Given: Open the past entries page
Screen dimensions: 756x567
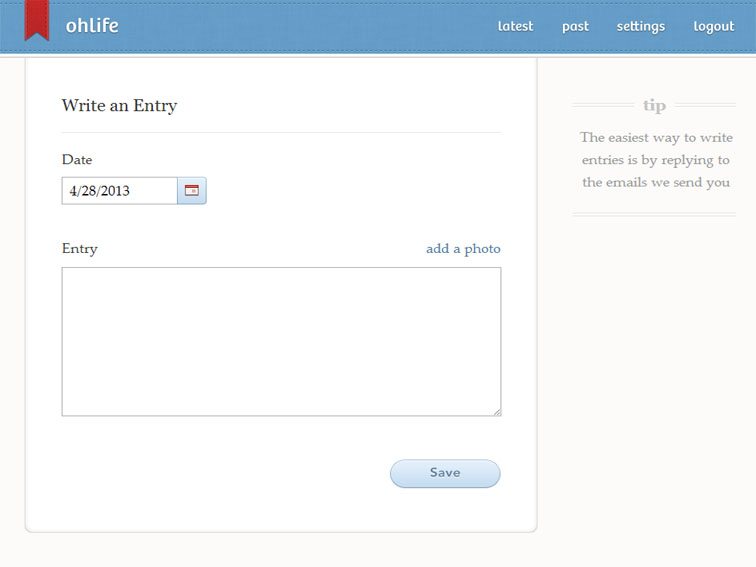Looking at the screenshot, I should 575,27.
